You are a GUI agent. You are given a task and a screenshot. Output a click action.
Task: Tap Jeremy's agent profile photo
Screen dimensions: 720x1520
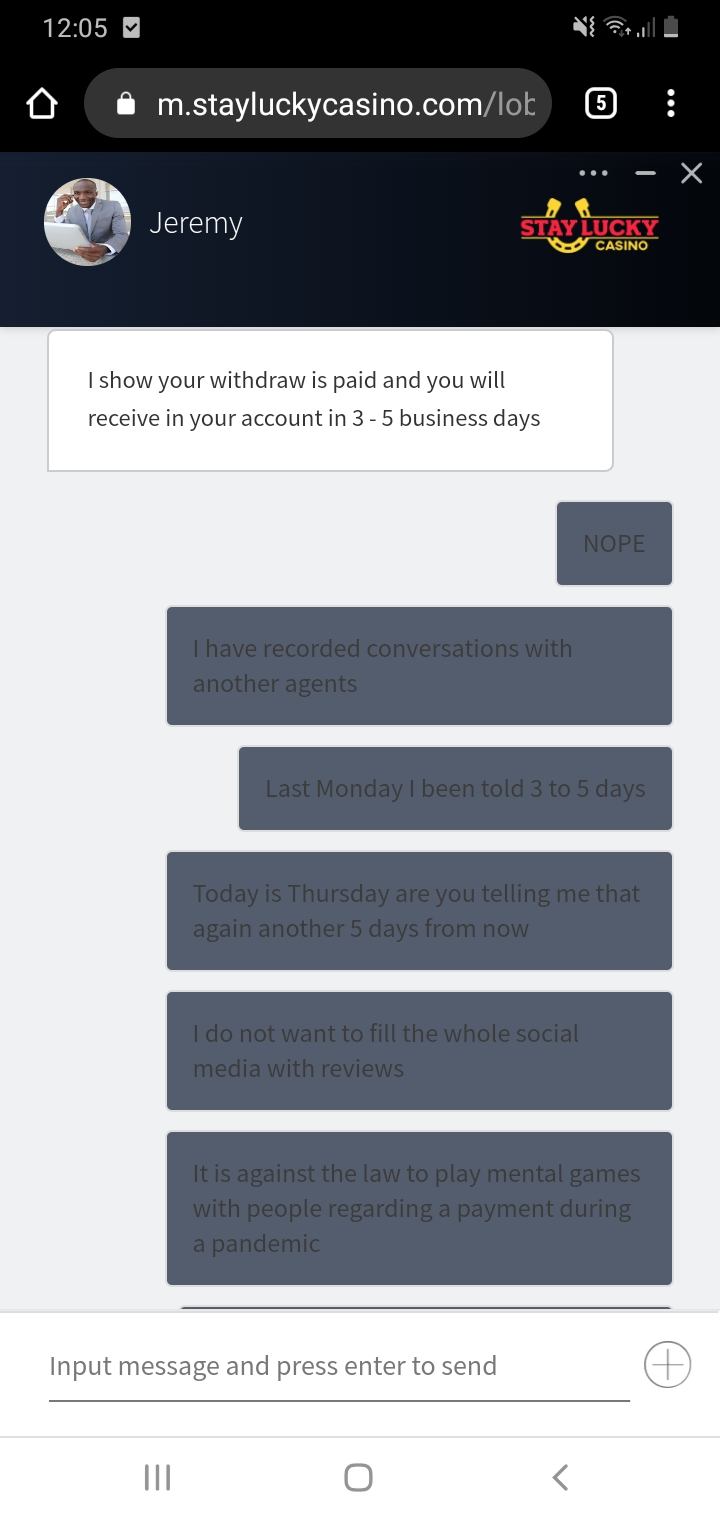[87, 222]
